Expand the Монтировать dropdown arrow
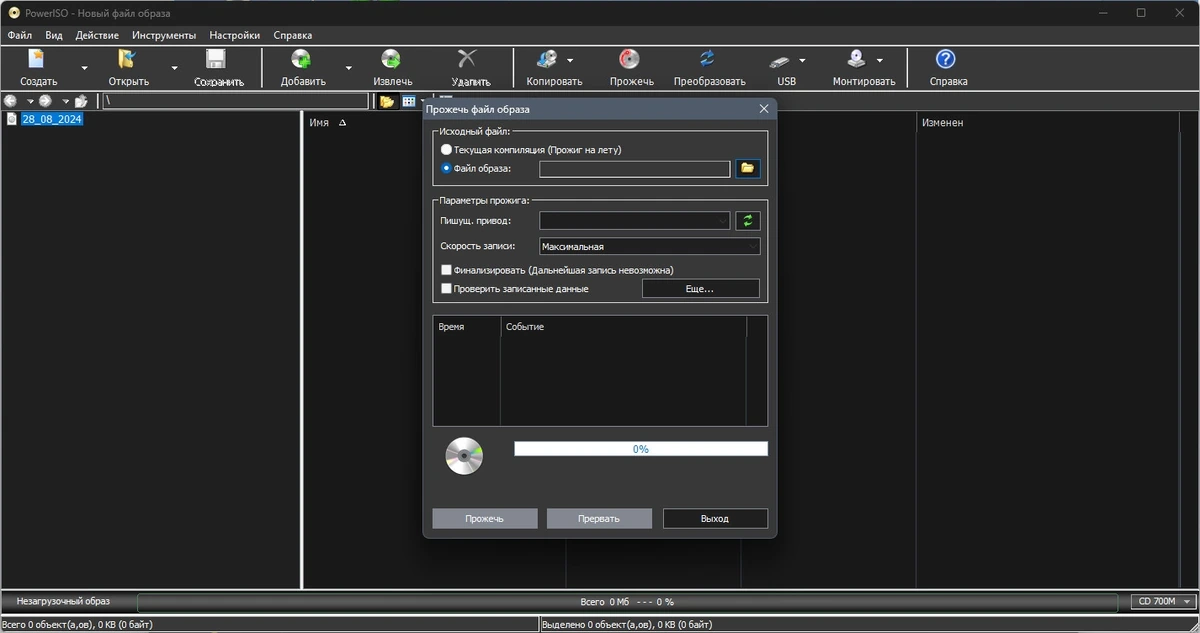Image resolution: width=1200 pixels, height=633 pixels. (x=880, y=60)
